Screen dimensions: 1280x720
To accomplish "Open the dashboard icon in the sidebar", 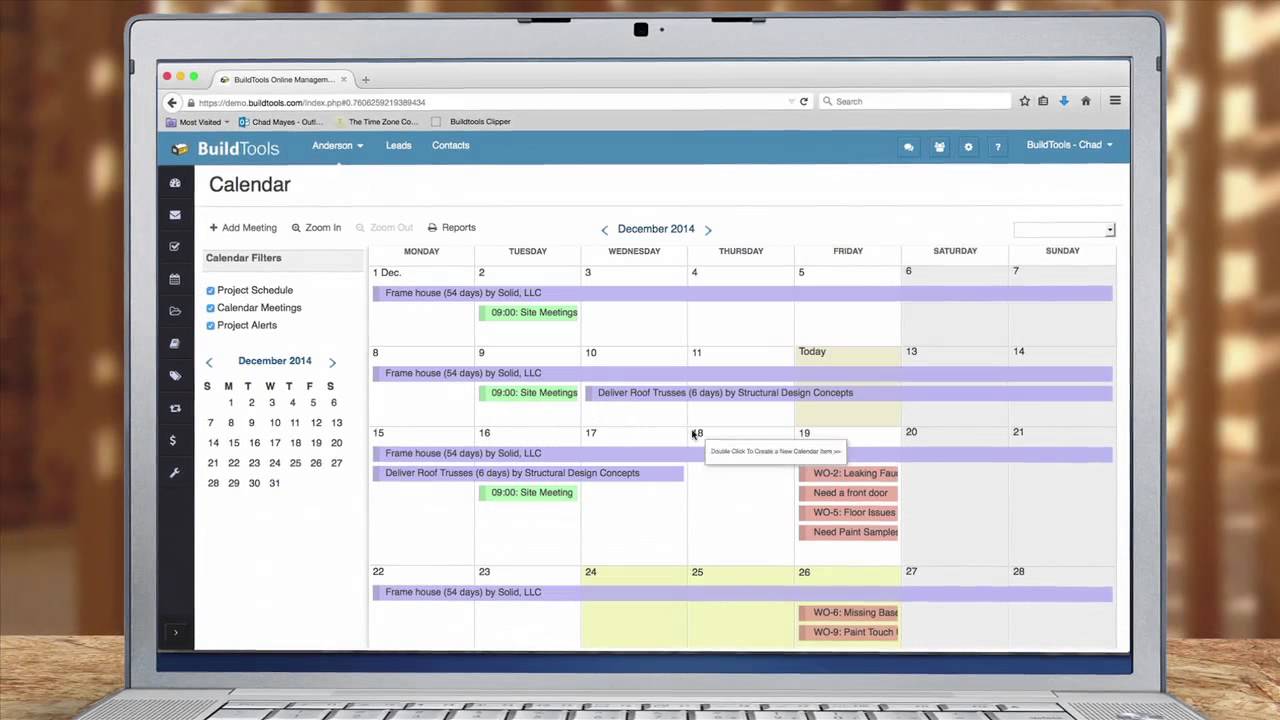I will click(175, 183).
